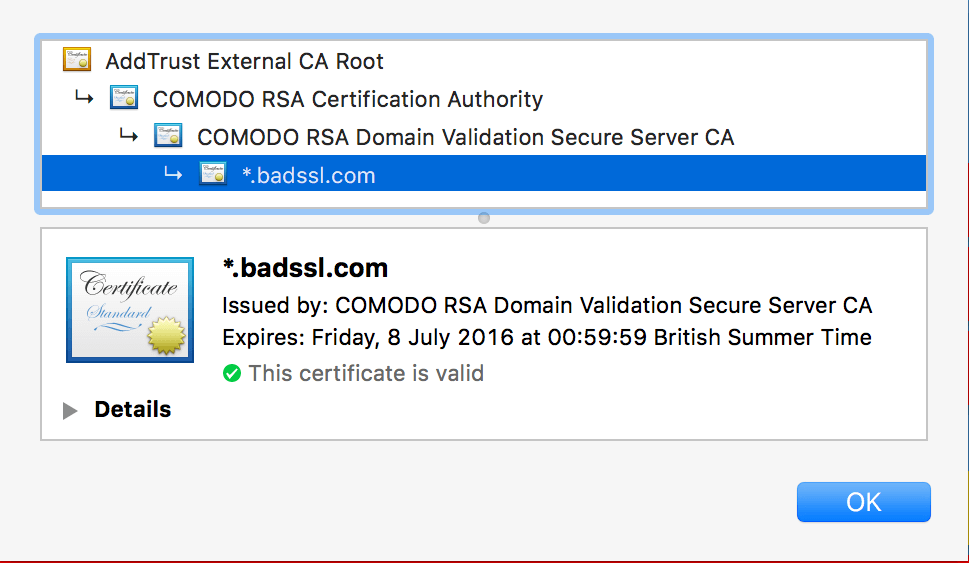
Task: Click the bold *.badssl.com certificate title
Action: 305,268
